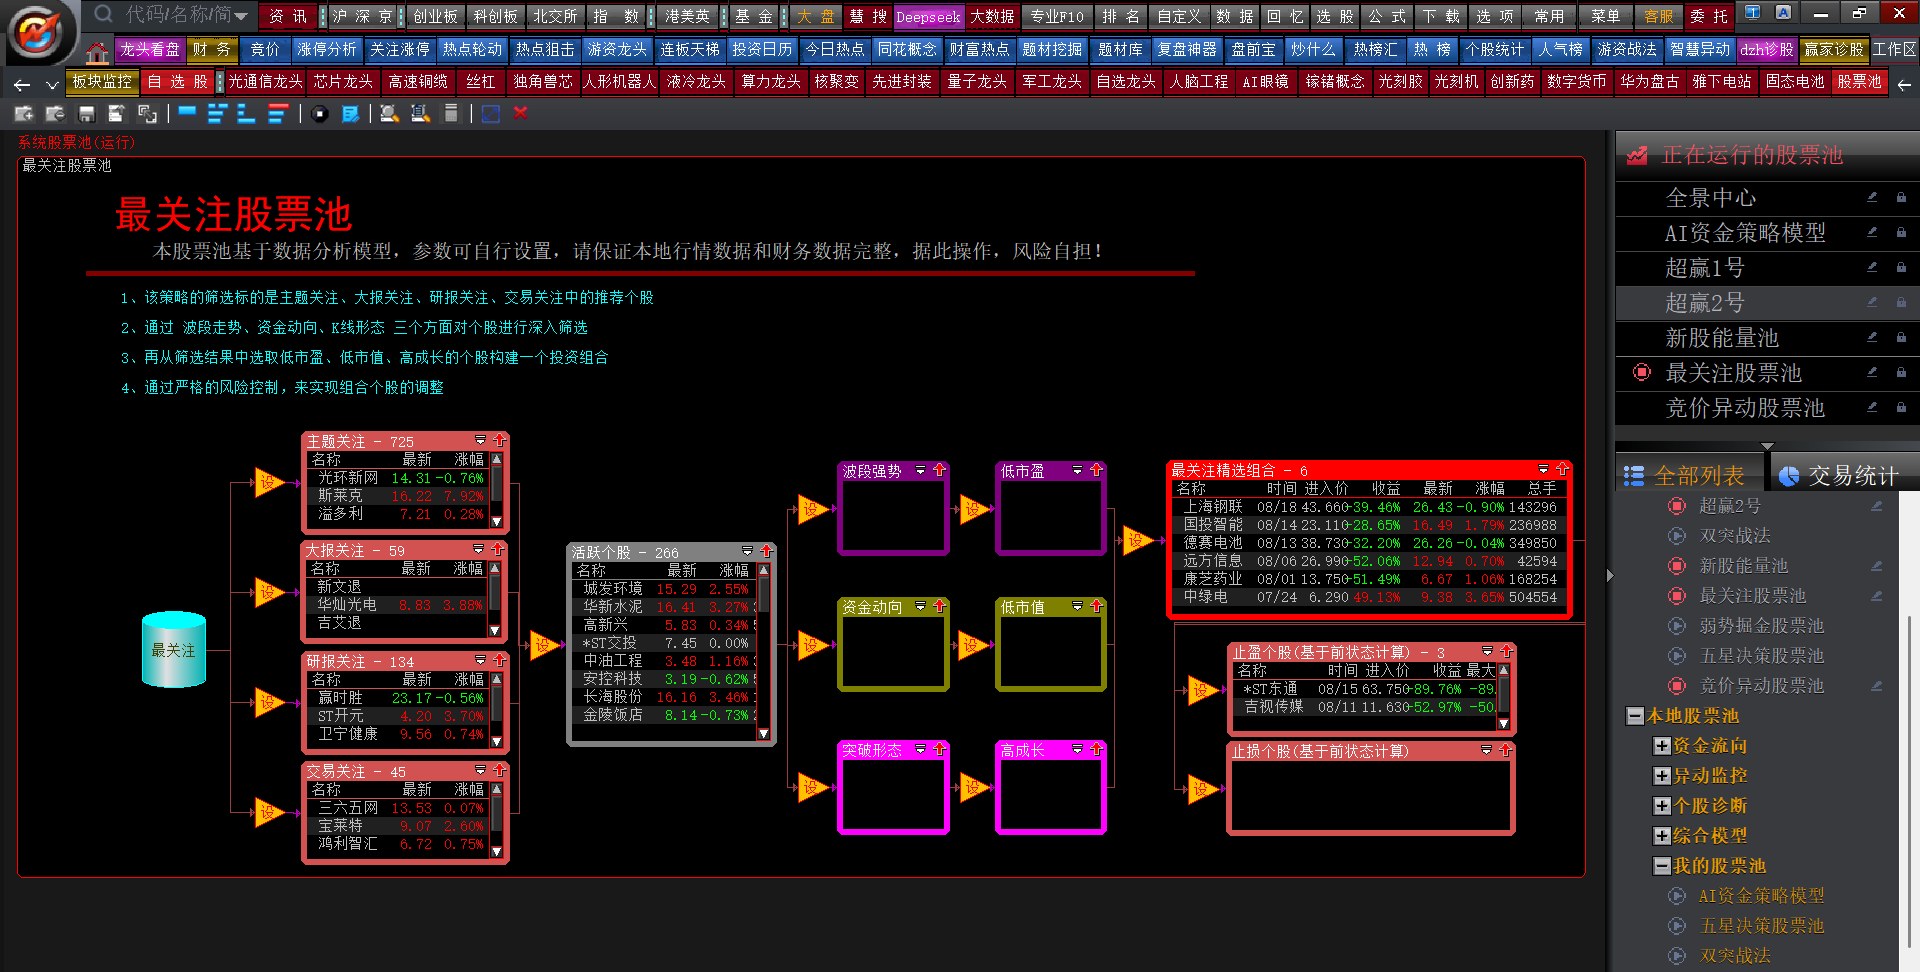This screenshot has width=1920, height=972.
Task: Toggle run state of 双突战法 in list
Action: [1677, 536]
